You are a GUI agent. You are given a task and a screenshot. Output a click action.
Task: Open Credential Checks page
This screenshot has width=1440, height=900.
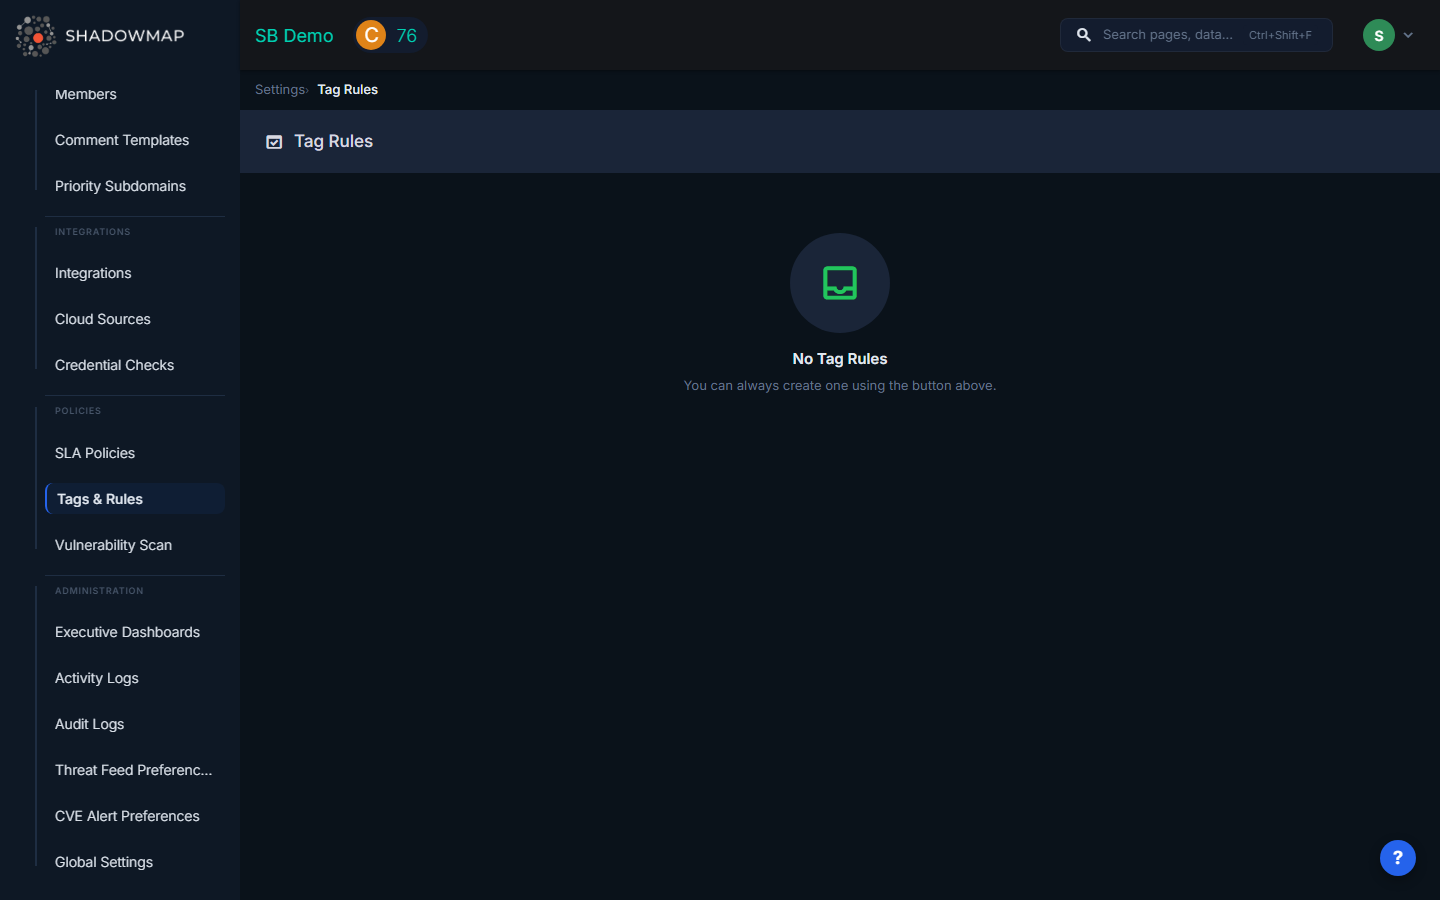114,365
